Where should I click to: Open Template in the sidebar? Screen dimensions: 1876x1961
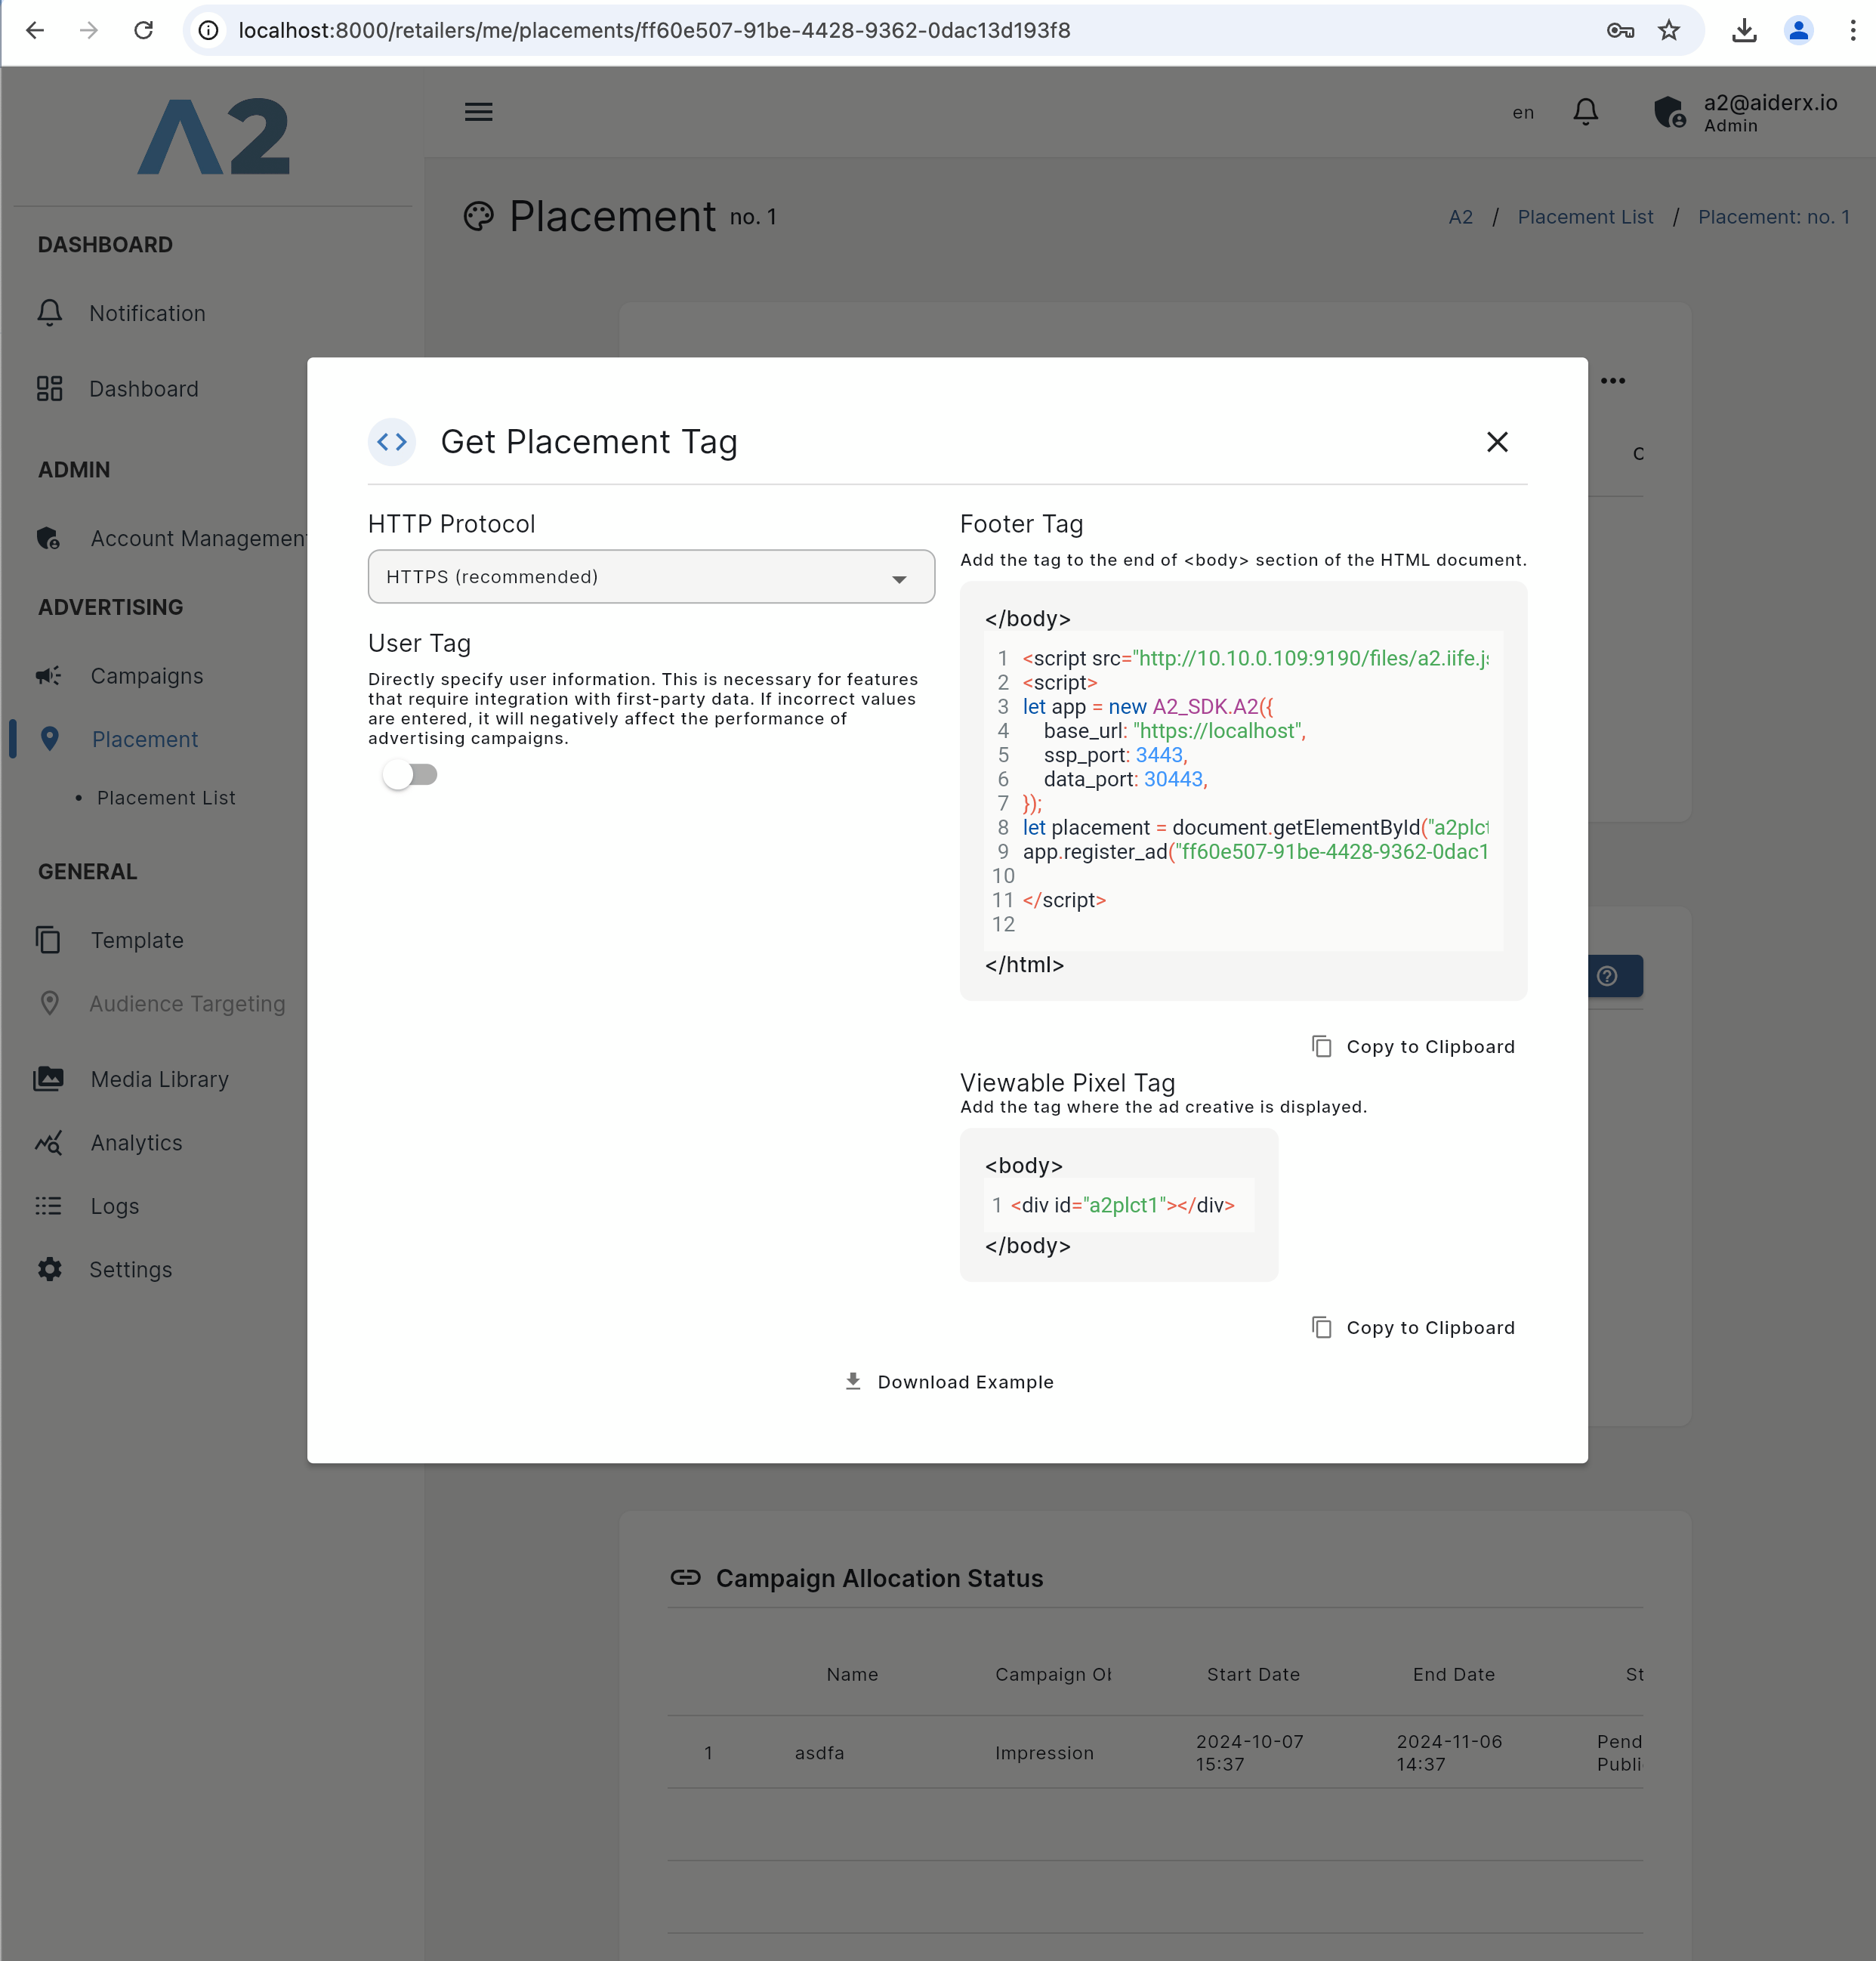[137, 941]
